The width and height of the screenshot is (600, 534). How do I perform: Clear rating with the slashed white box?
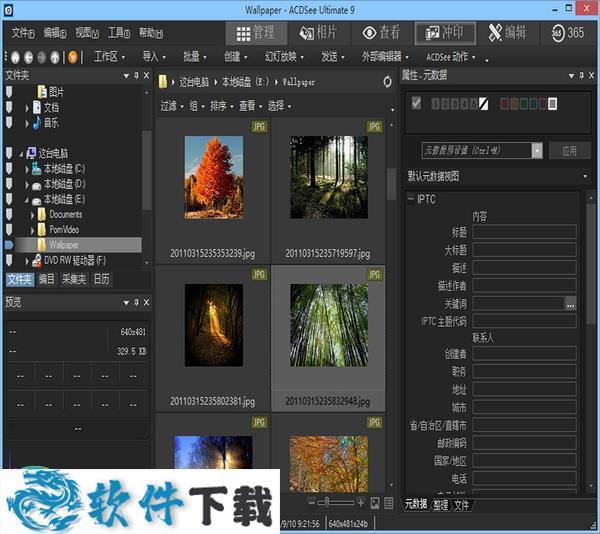click(x=484, y=104)
